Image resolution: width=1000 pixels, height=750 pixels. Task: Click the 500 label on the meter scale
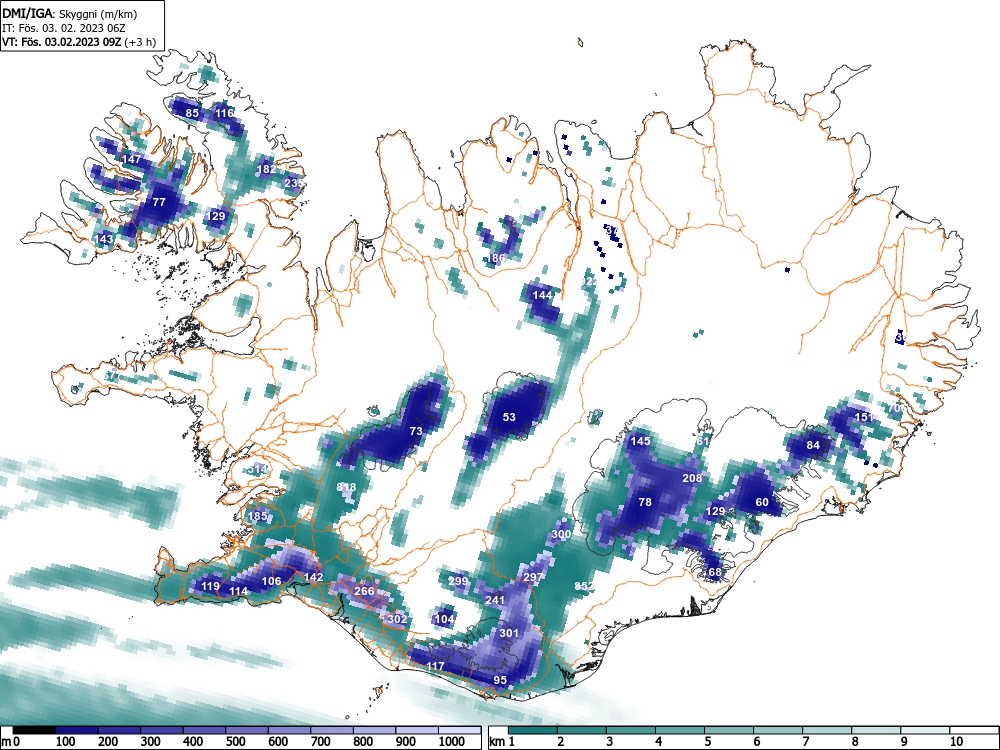[235, 742]
